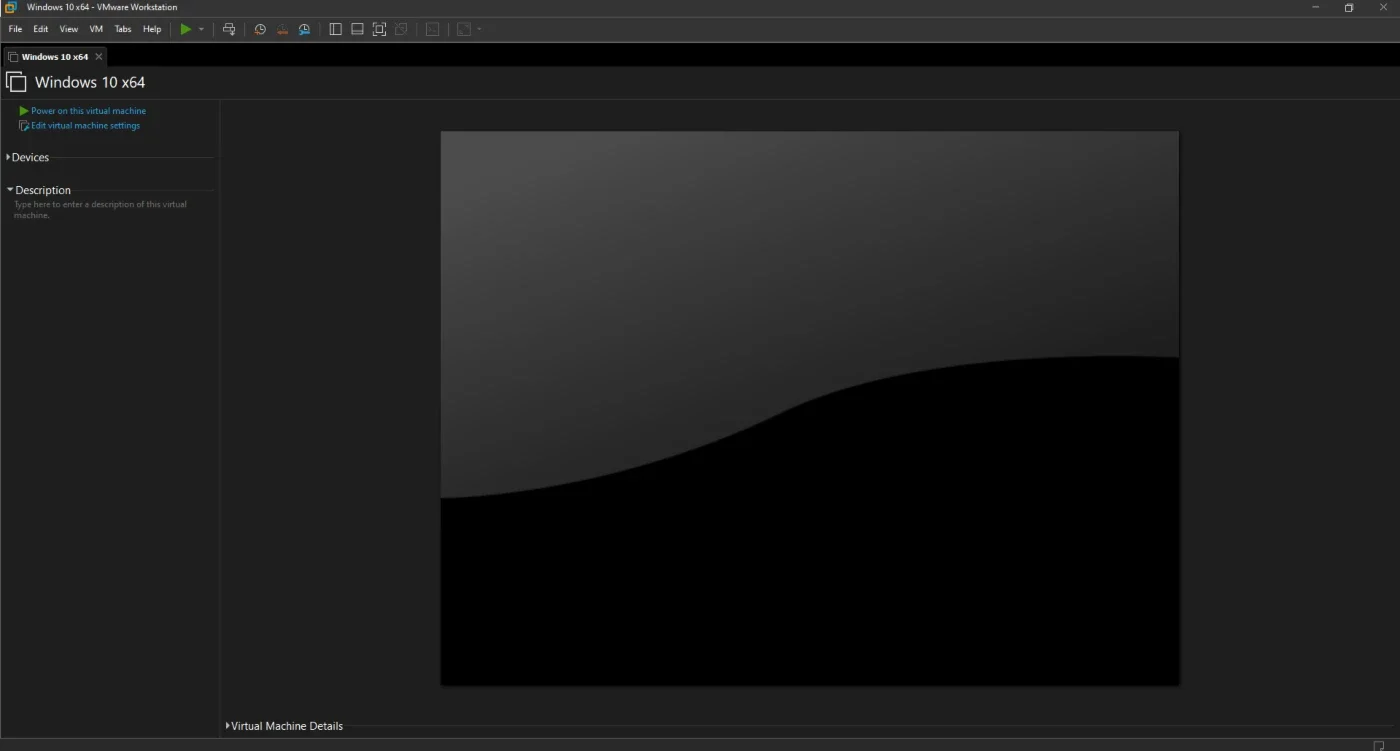The image size is (1400, 751).
Task: Open the Edit menu
Action: [41, 29]
